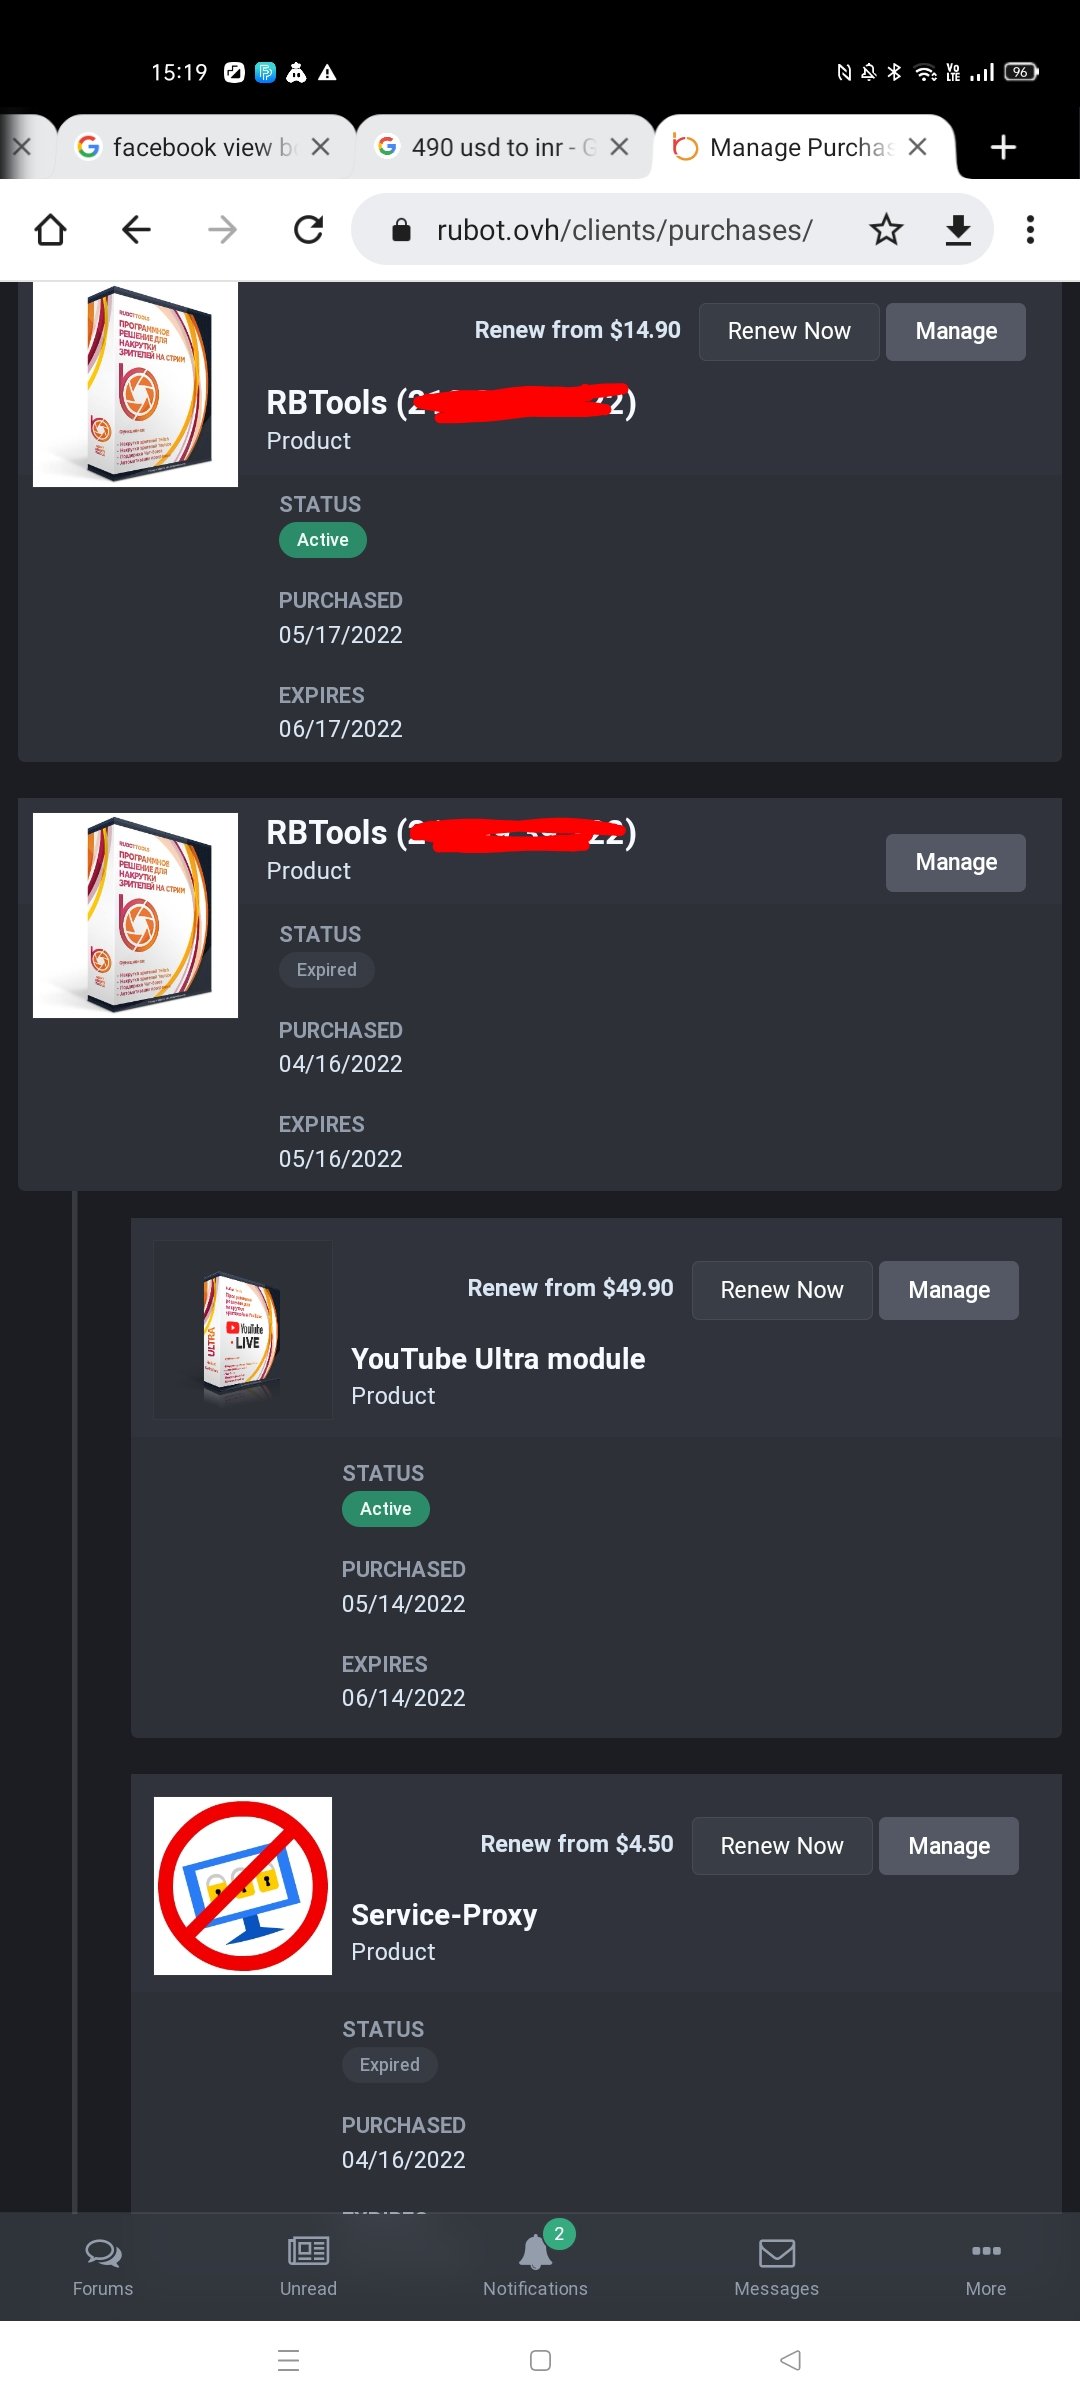This screenshot has height=2400, width=1080.
Task: Switch to "facebook view" tab
Action: click(190, 147)
